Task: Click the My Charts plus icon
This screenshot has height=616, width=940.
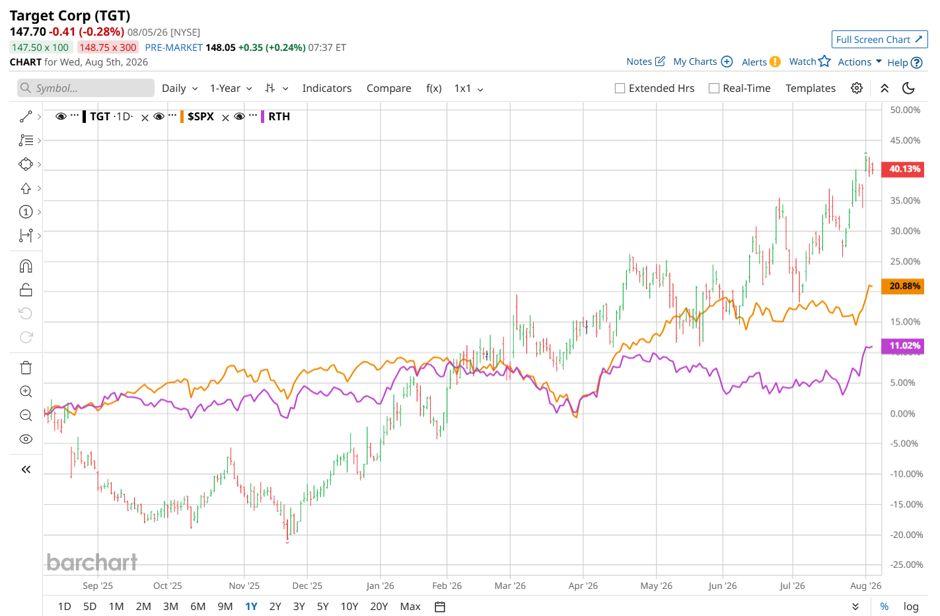Action: 727,62
